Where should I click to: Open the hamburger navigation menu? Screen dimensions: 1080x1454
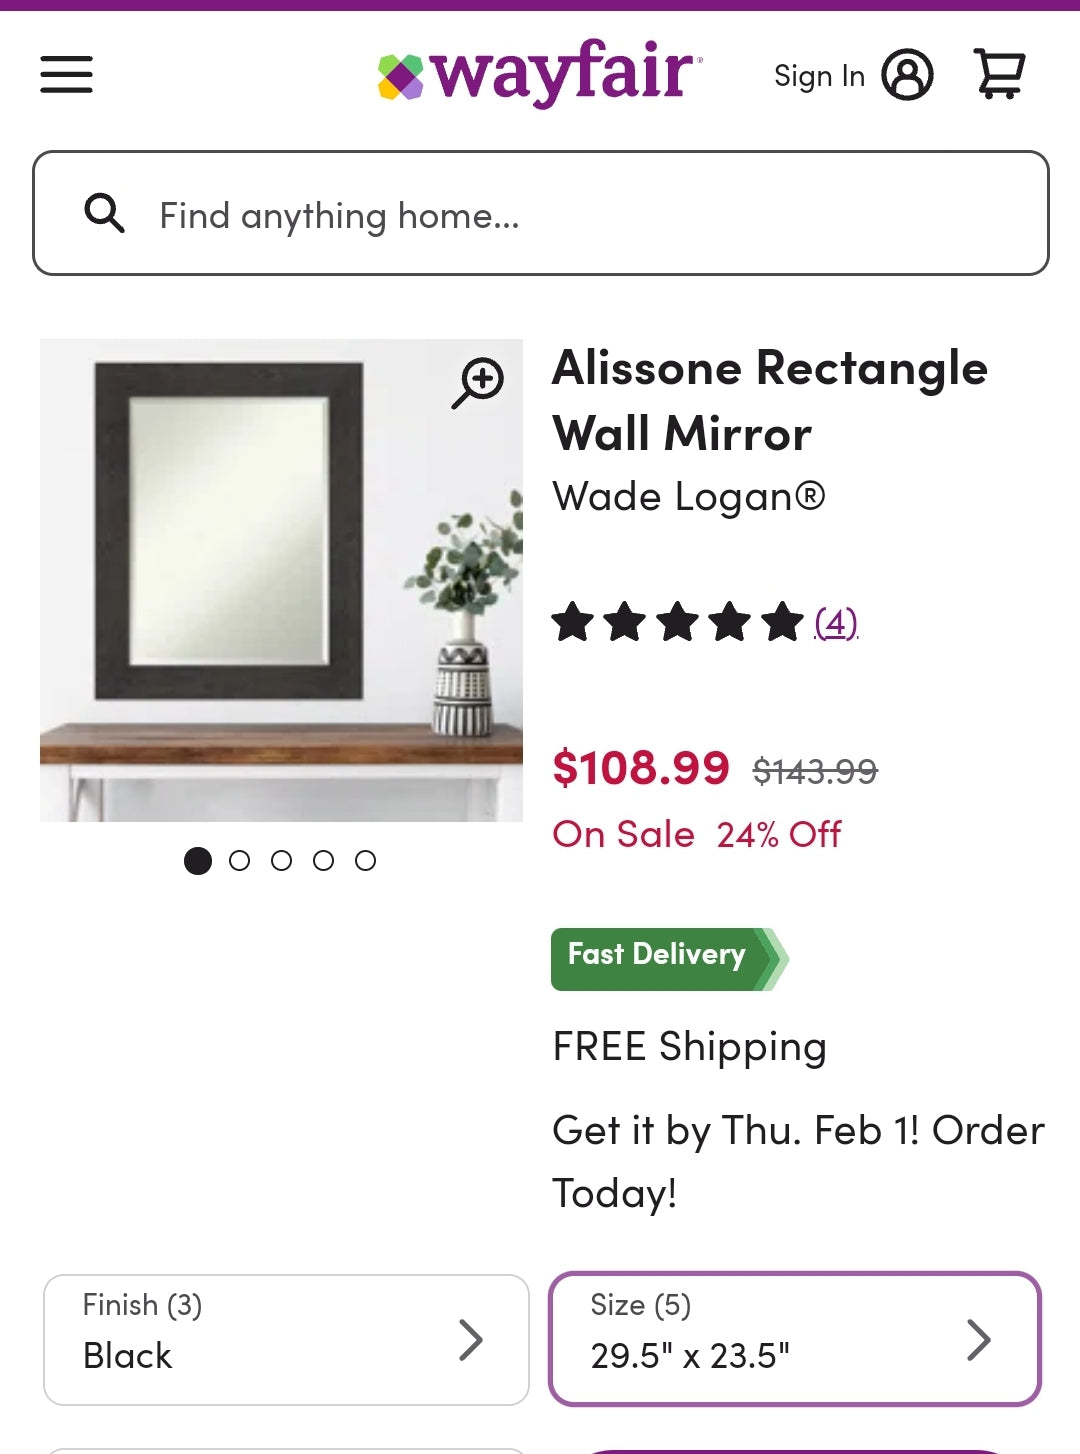pyautogui.click(x=66, y=74)
